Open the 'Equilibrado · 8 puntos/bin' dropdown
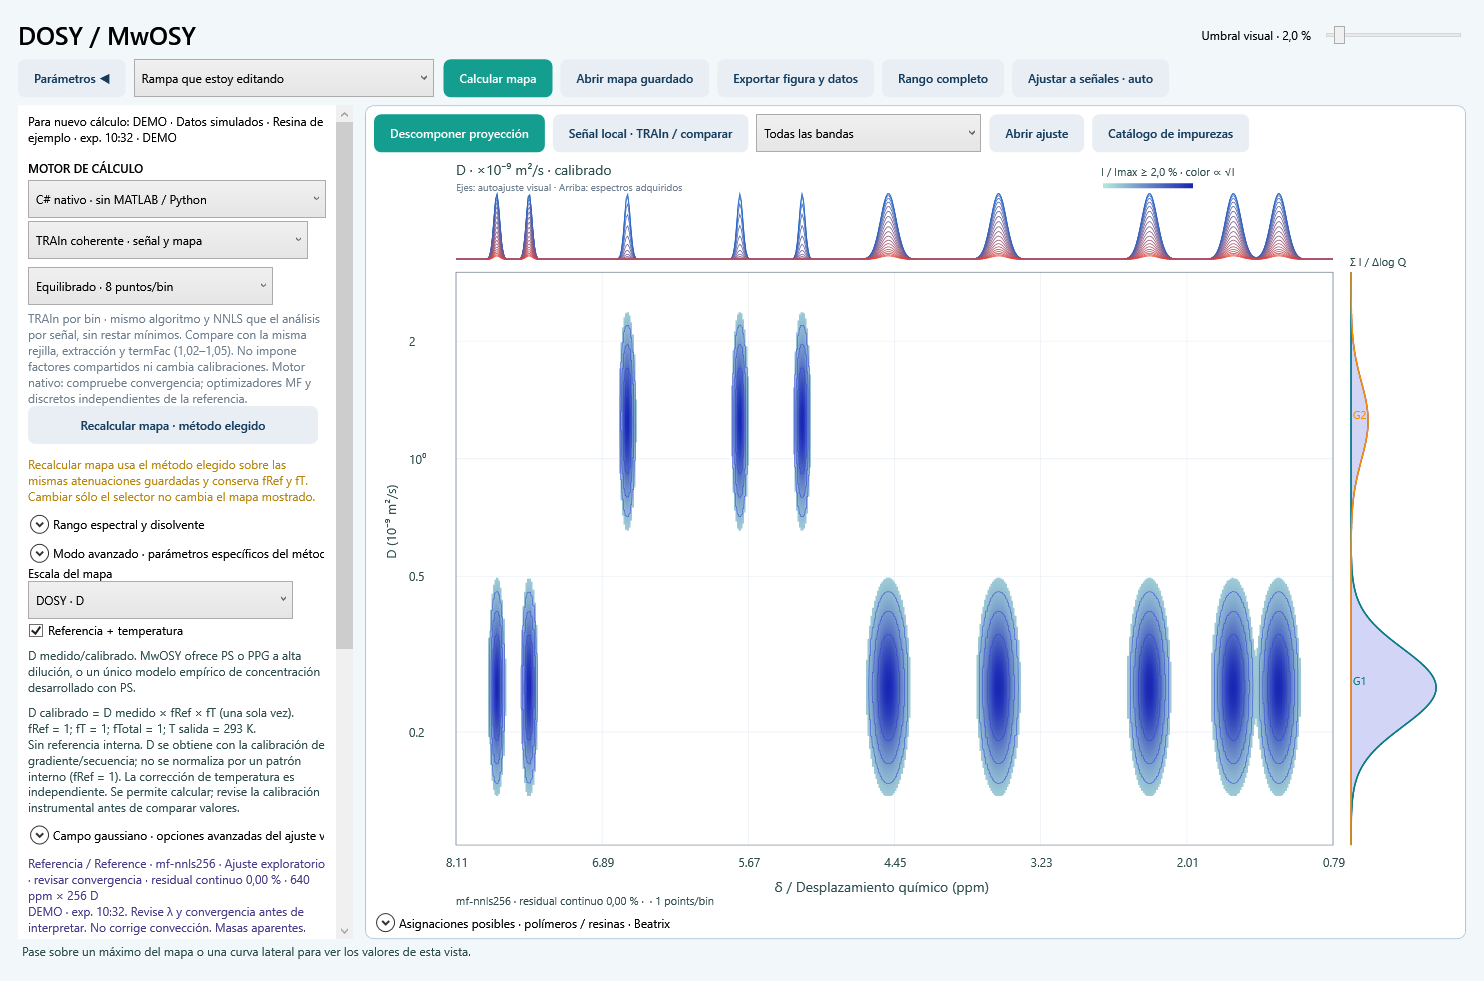1484x981 pixels. coord(150,287)
